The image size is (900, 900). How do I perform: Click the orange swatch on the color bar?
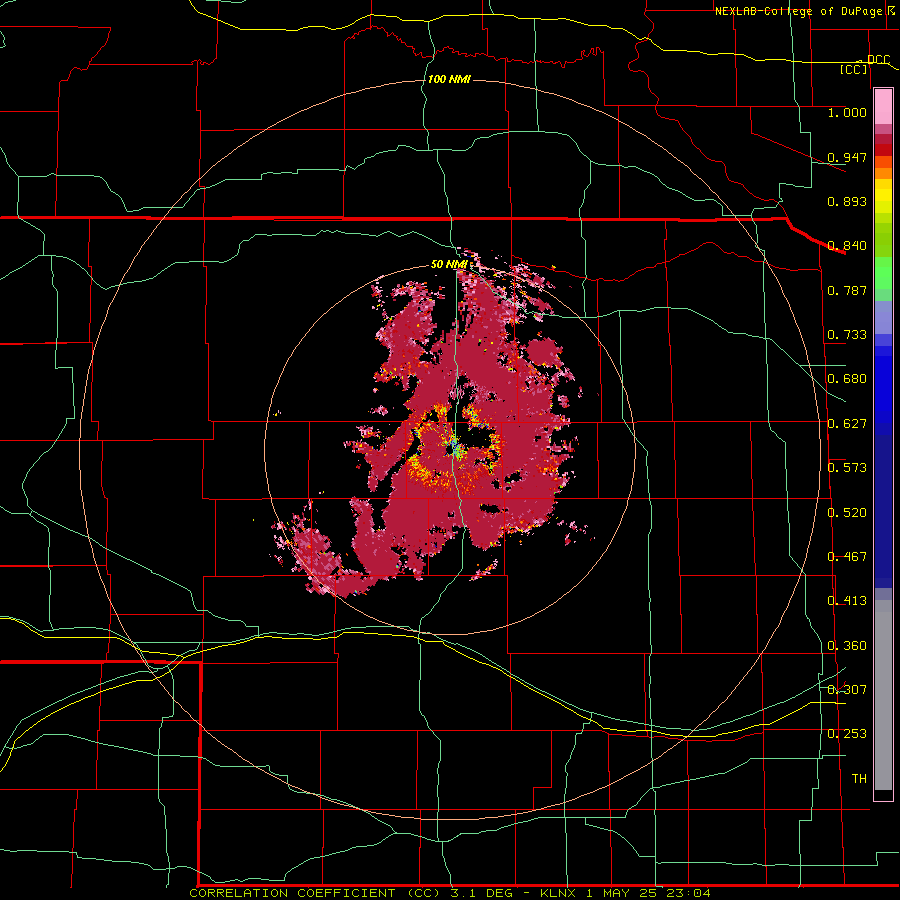tap(883, 173)
